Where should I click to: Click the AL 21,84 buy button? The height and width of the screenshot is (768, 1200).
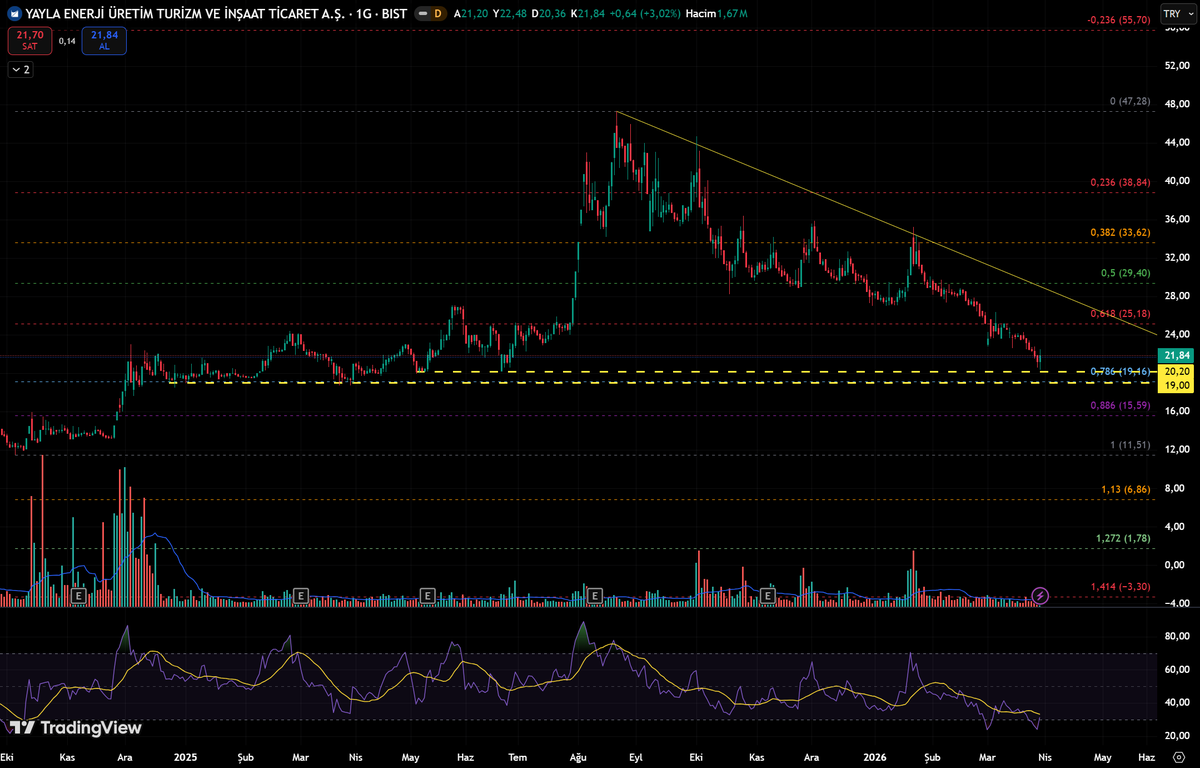(103, 40)
